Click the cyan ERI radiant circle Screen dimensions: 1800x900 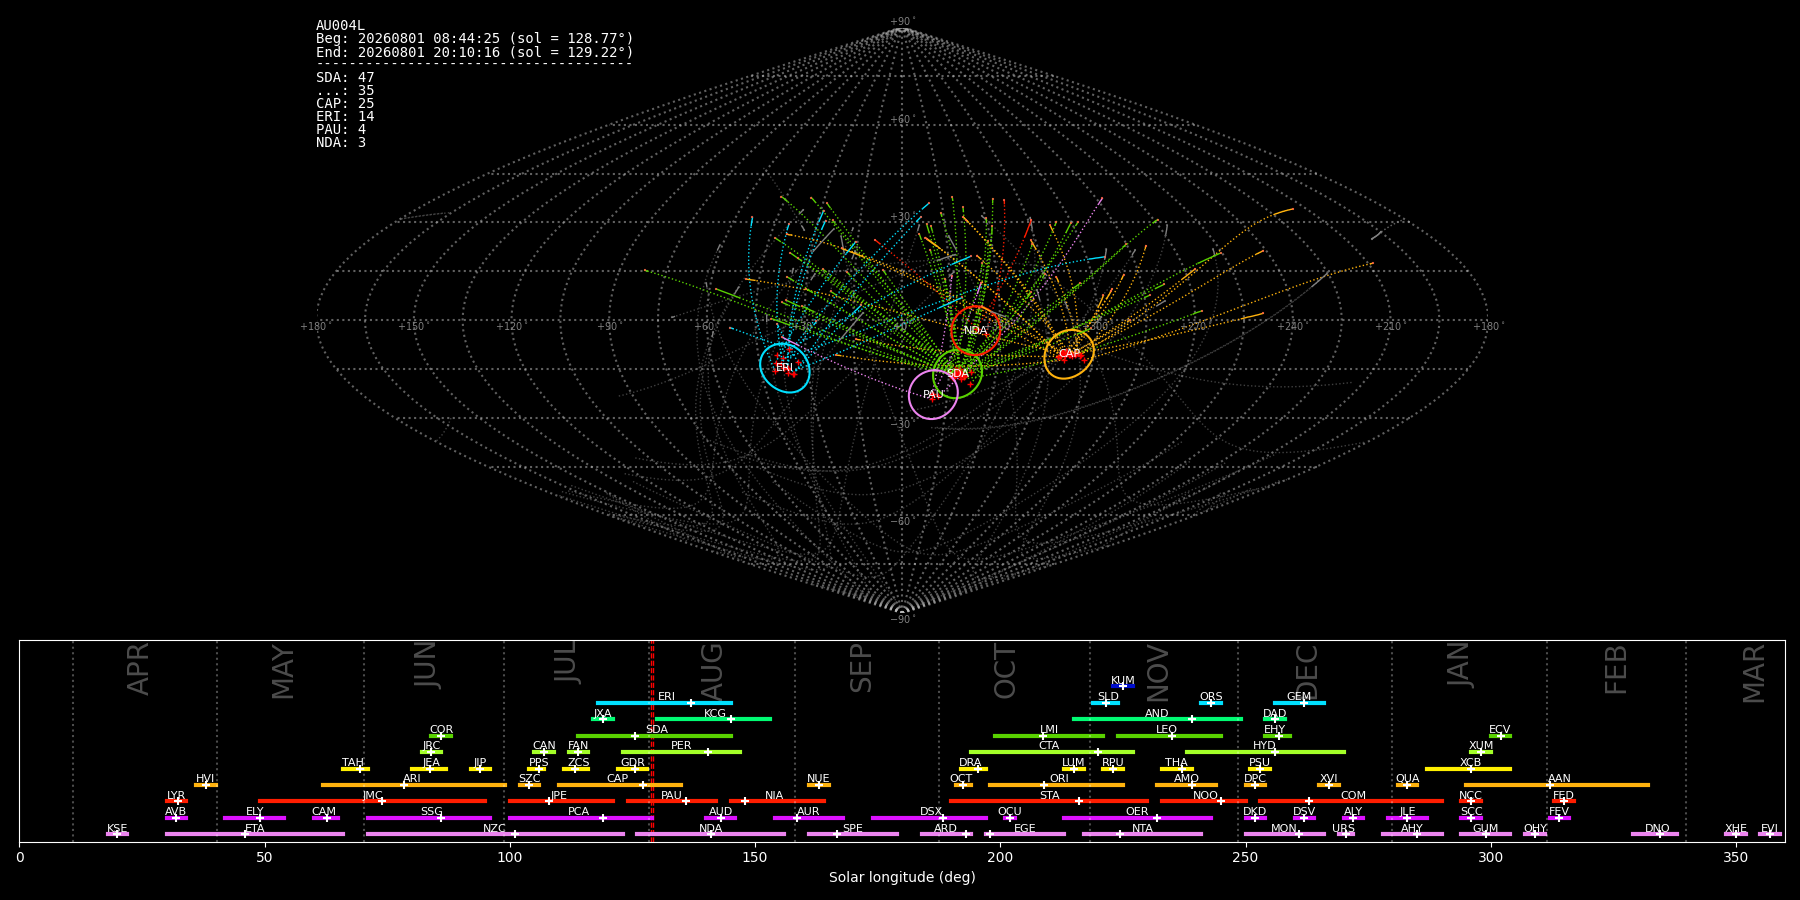785,368
